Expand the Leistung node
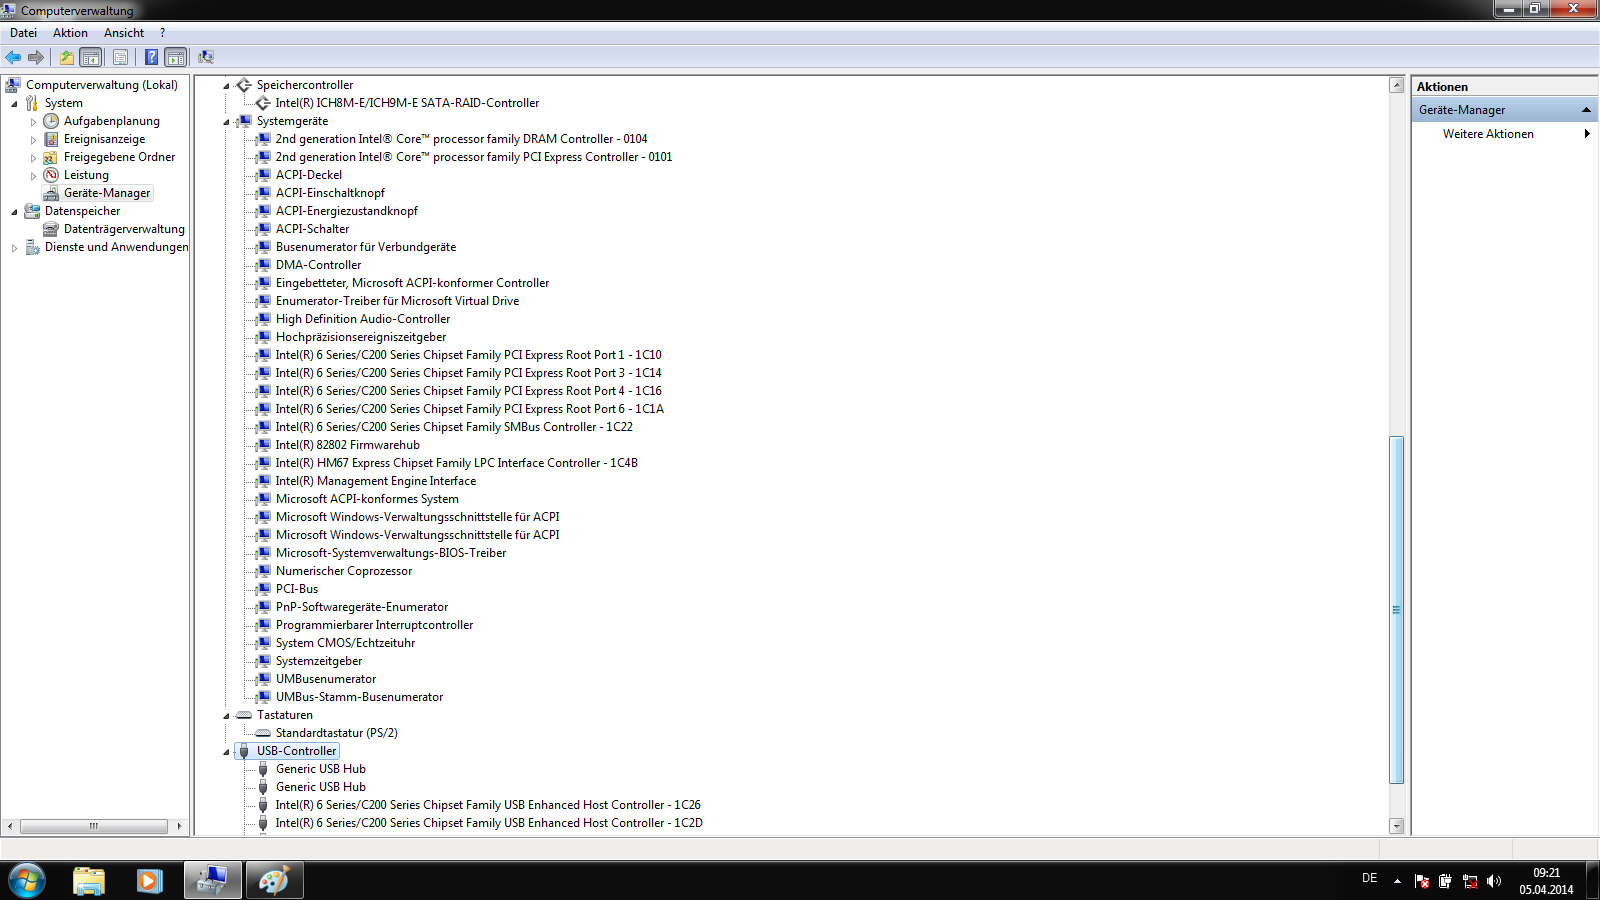Screen dimensions: 1600x900 (x=33, y=176)
